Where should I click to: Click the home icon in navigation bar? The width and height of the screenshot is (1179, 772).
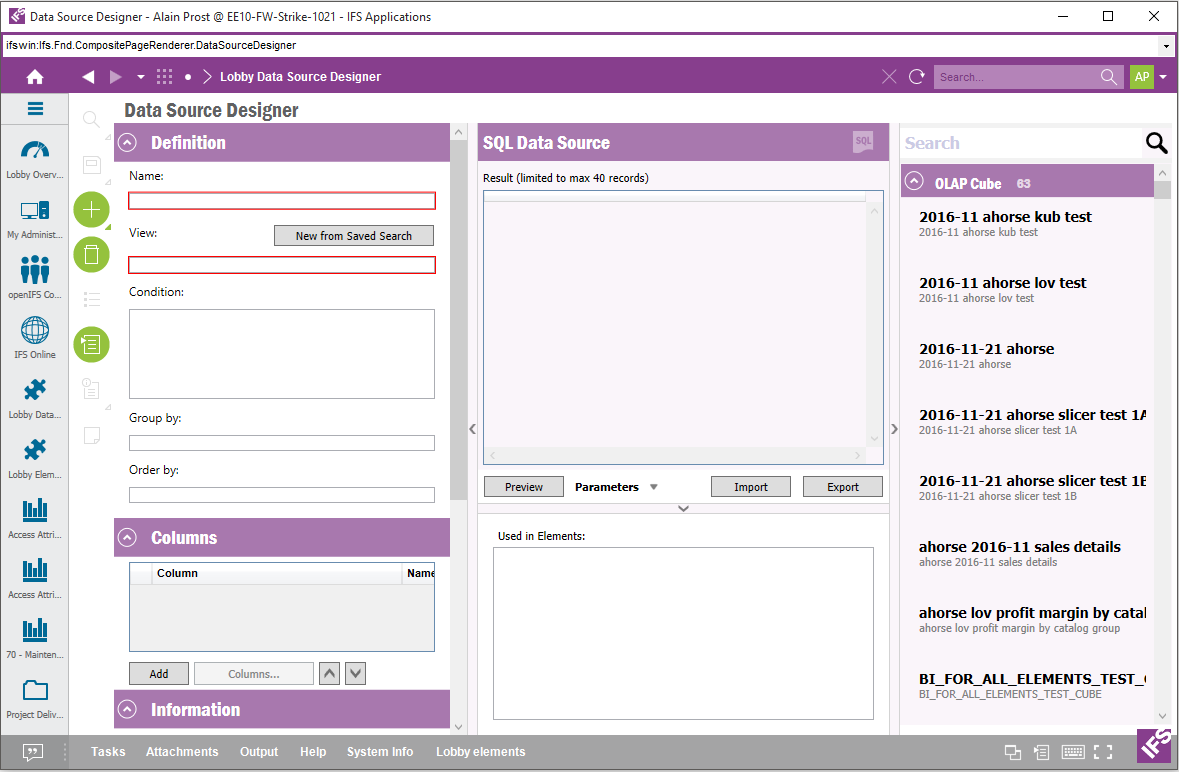[x=35, y=77]
